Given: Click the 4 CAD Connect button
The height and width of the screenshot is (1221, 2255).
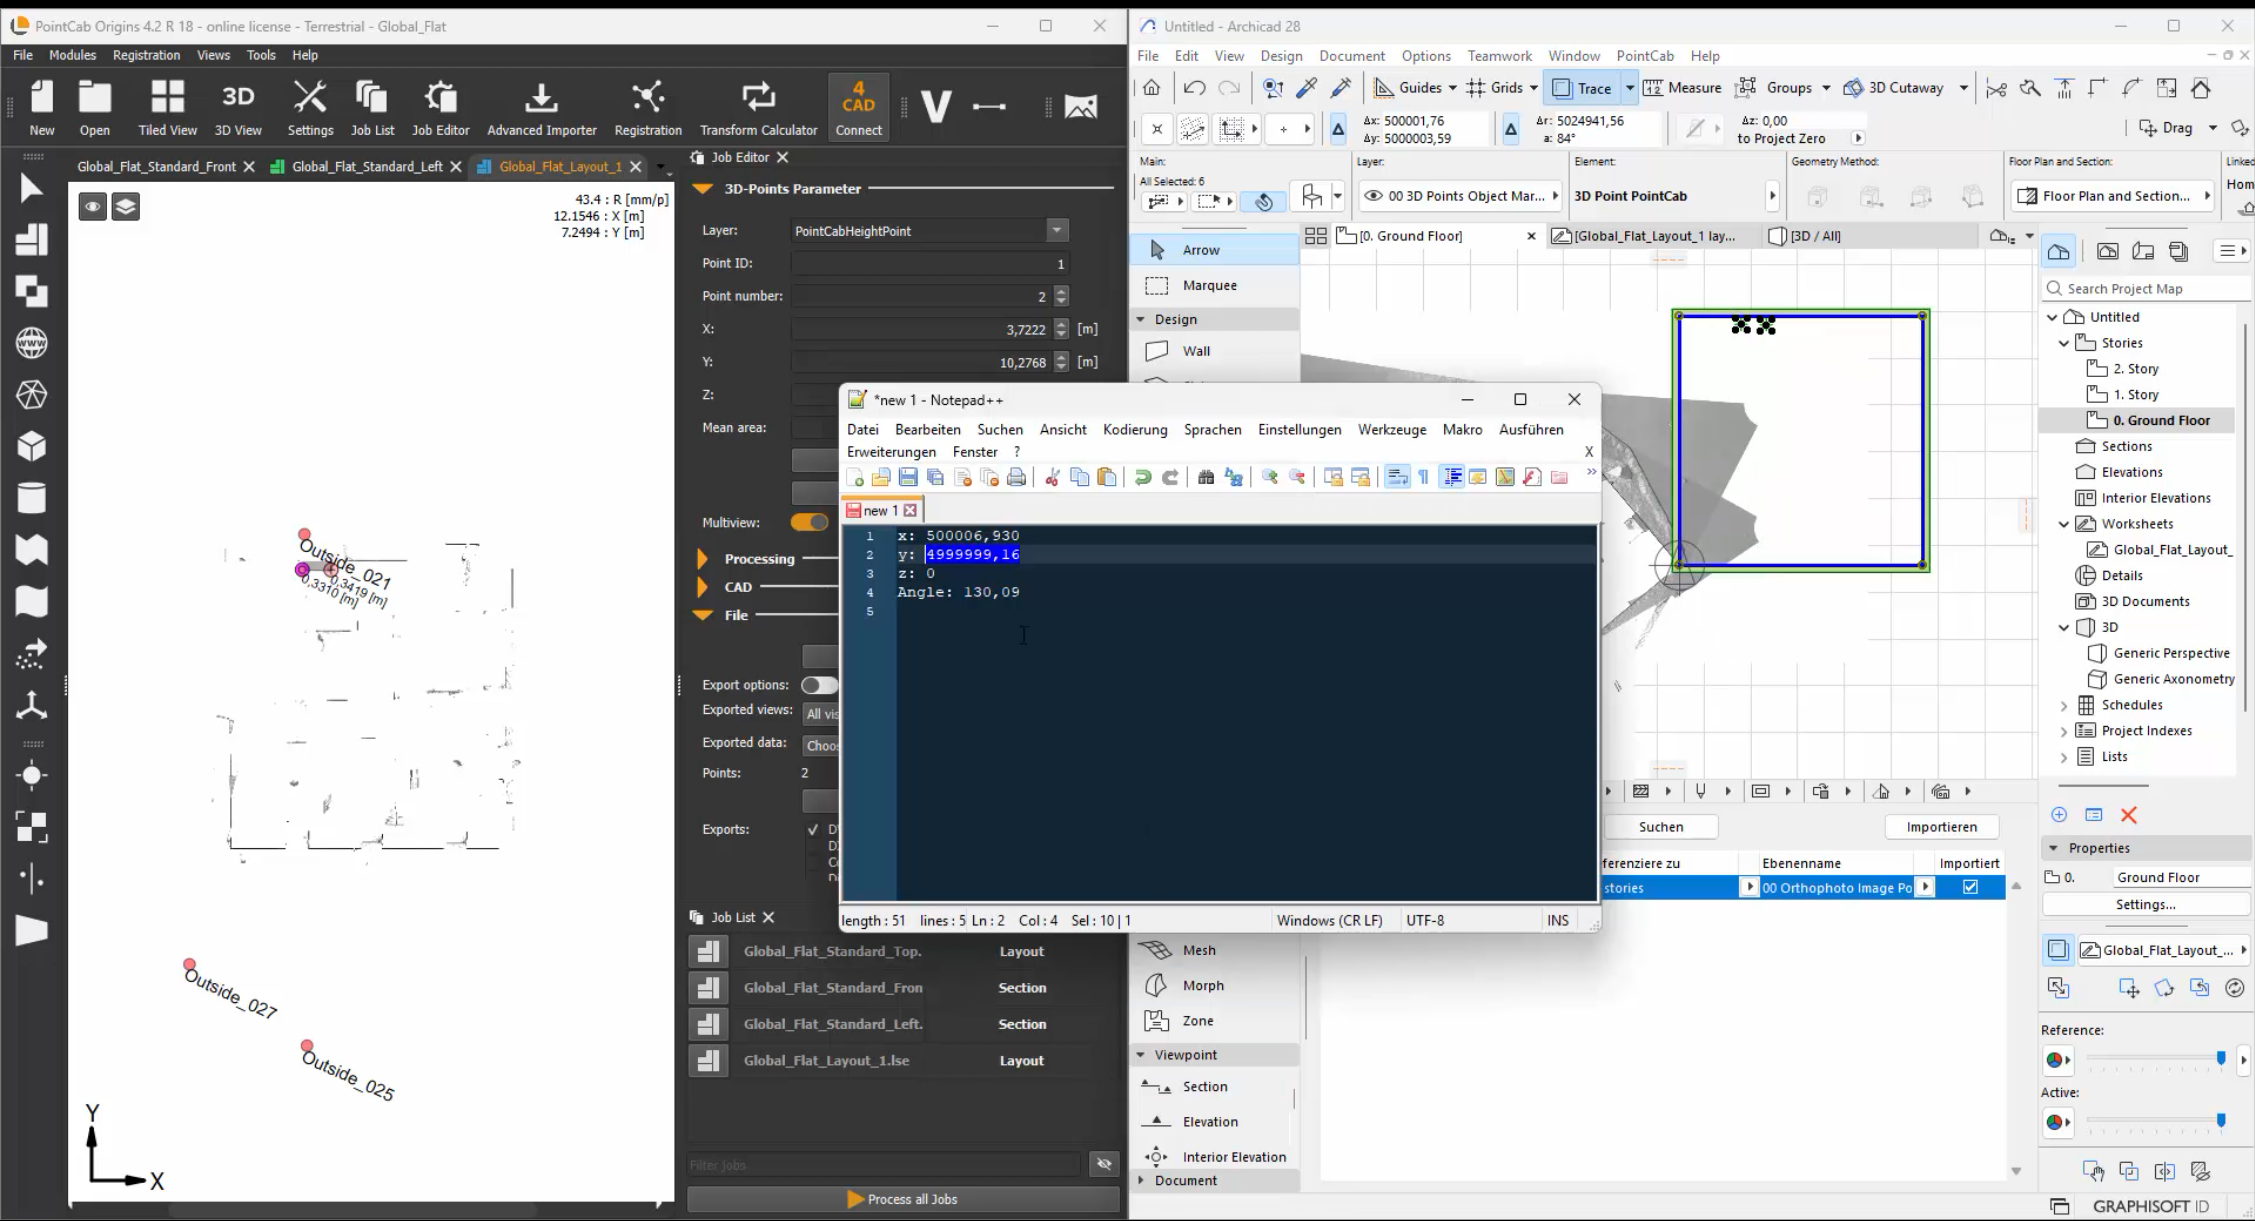Looking at the screenshot, I should [x=858, y=107].
